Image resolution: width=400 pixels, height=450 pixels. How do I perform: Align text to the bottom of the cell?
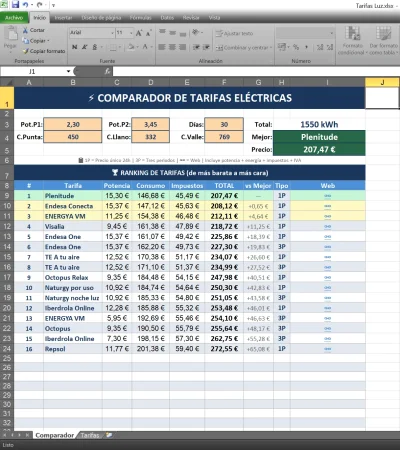click(x=183, y=33)
